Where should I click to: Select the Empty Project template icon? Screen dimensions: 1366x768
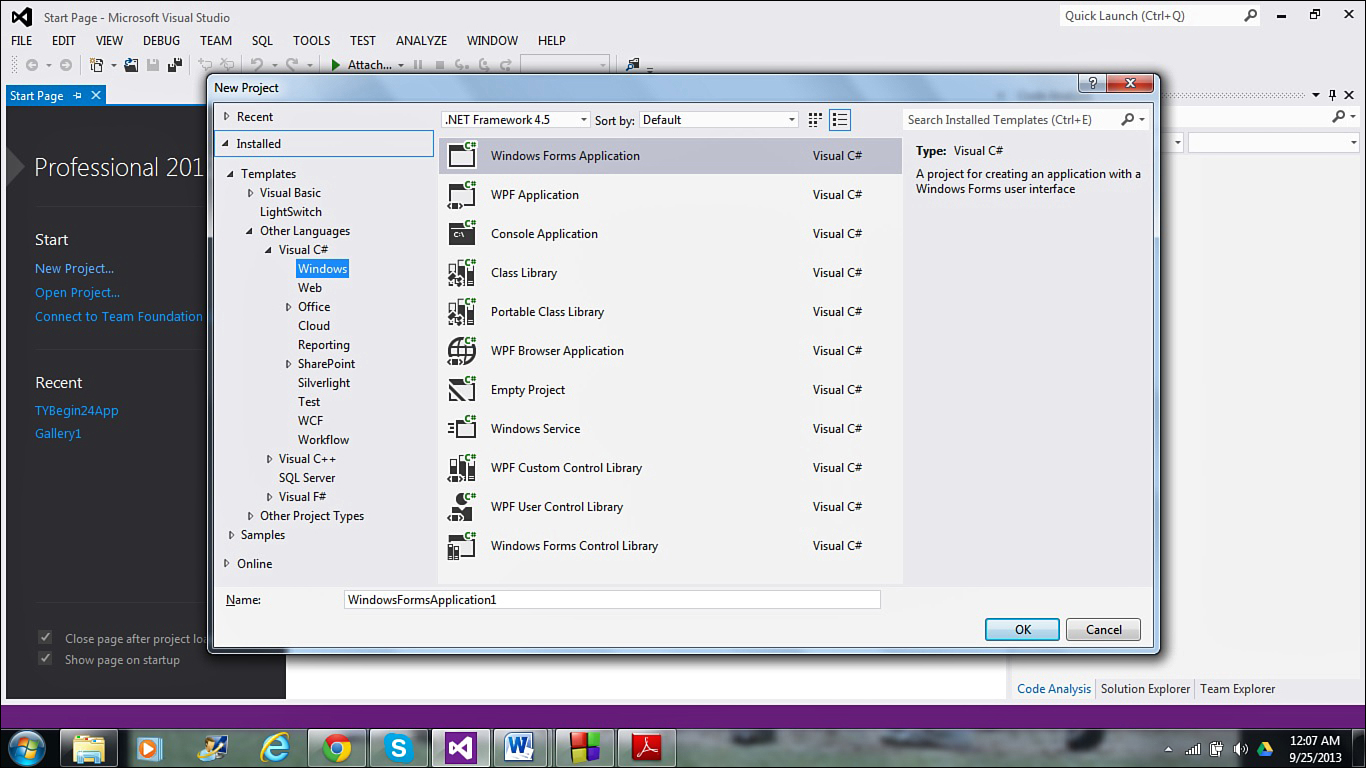[x=461, y=390]
